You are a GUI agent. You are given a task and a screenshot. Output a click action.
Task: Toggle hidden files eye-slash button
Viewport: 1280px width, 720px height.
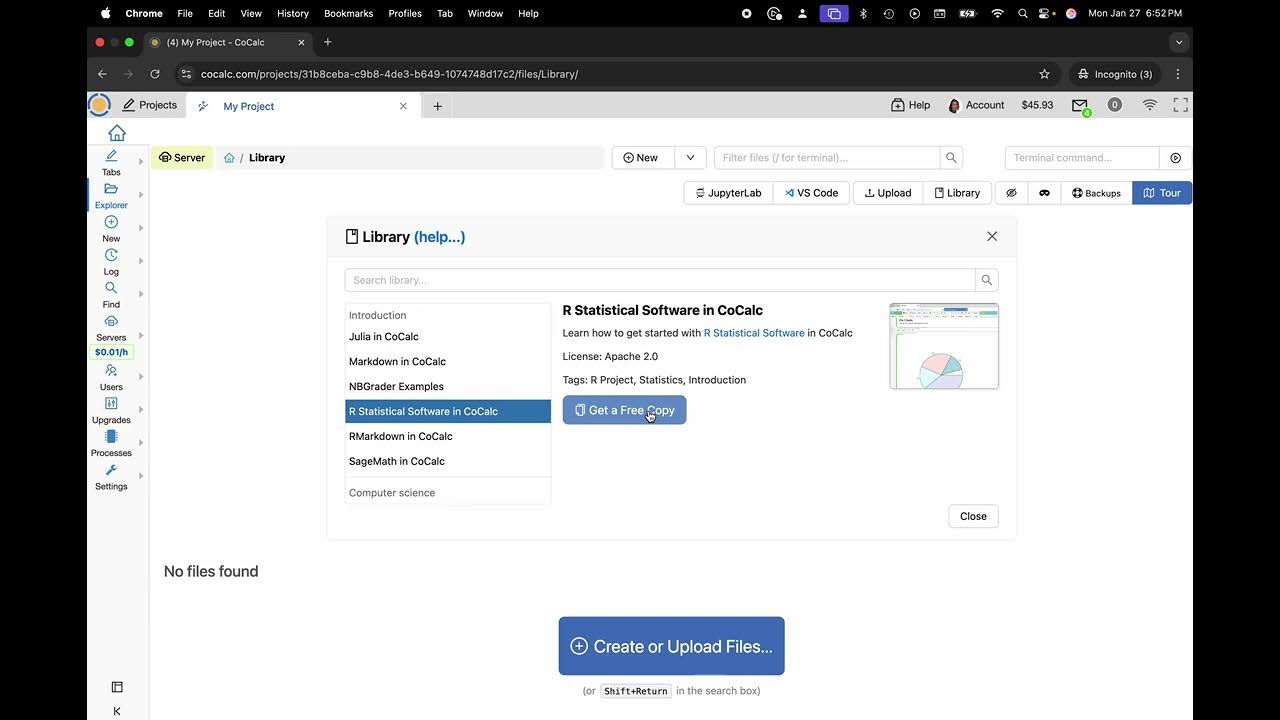click(x=1011, y=193)
